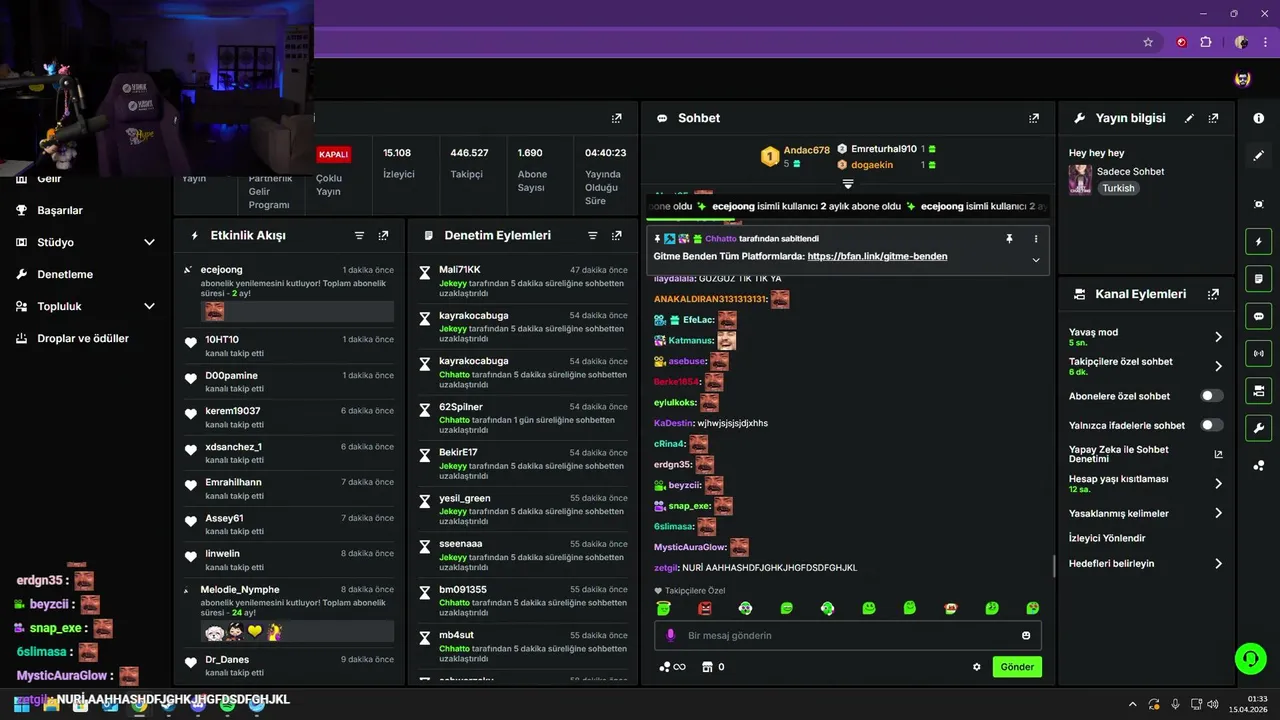The width and height of the screenshot is (1280, 720).
Task: Expand the chat leaderboard arrow
Action: (848, 184)
